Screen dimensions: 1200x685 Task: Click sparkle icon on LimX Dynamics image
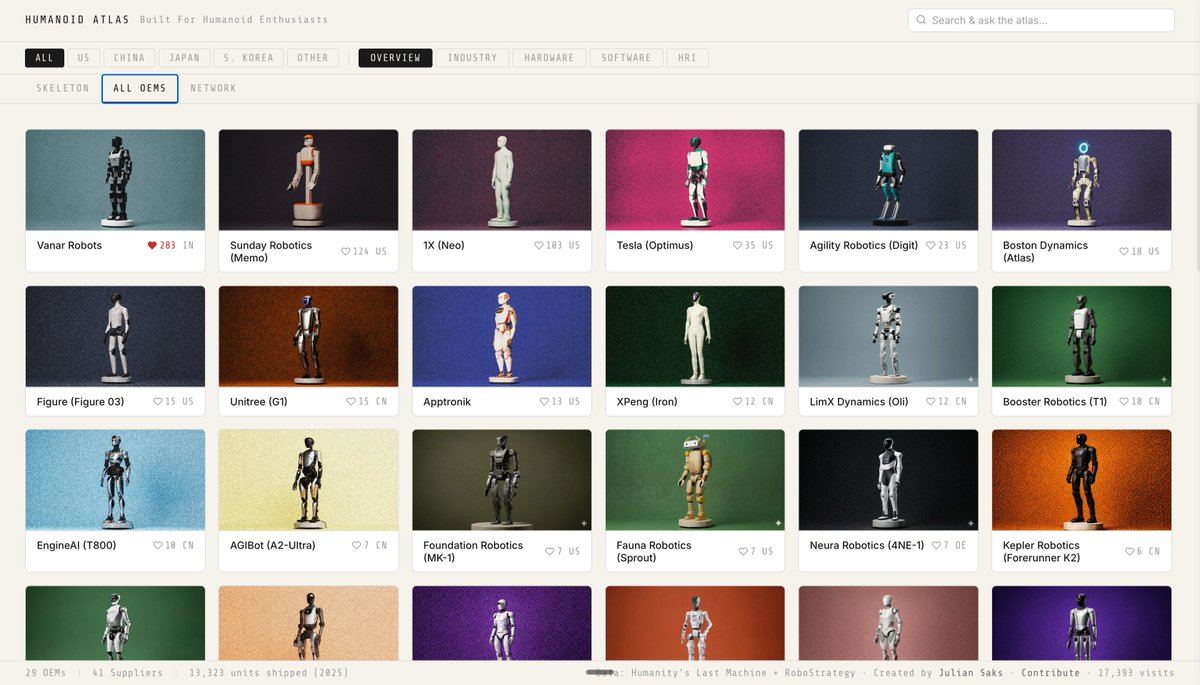coord(971,379)
